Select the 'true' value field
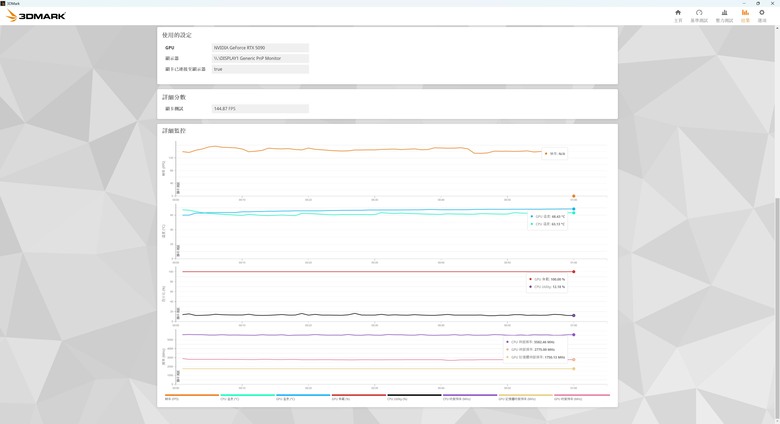 pos(260,69)
